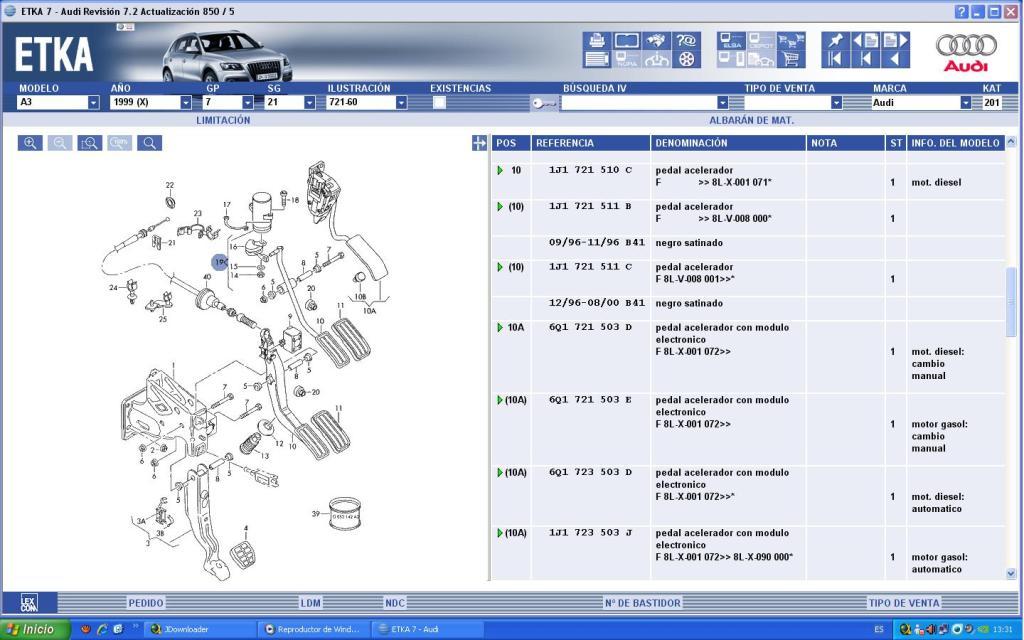
Task: Switch to Reproductor de Windows taskbar item
Action: pos(313,630)
